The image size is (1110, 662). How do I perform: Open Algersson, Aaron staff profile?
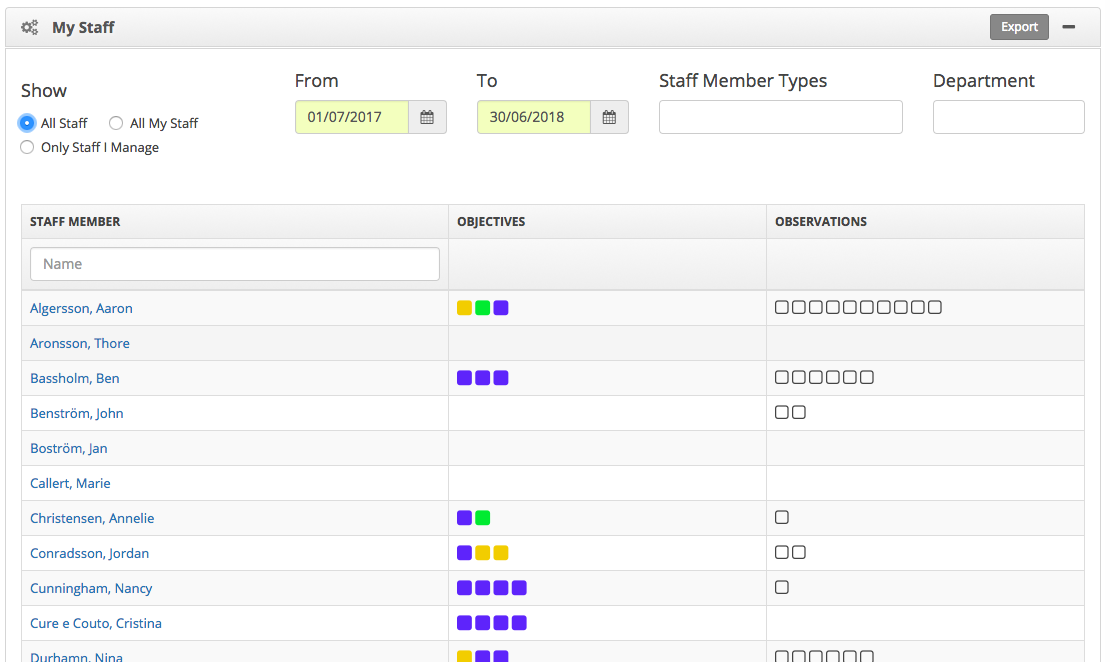pos(81,308)
